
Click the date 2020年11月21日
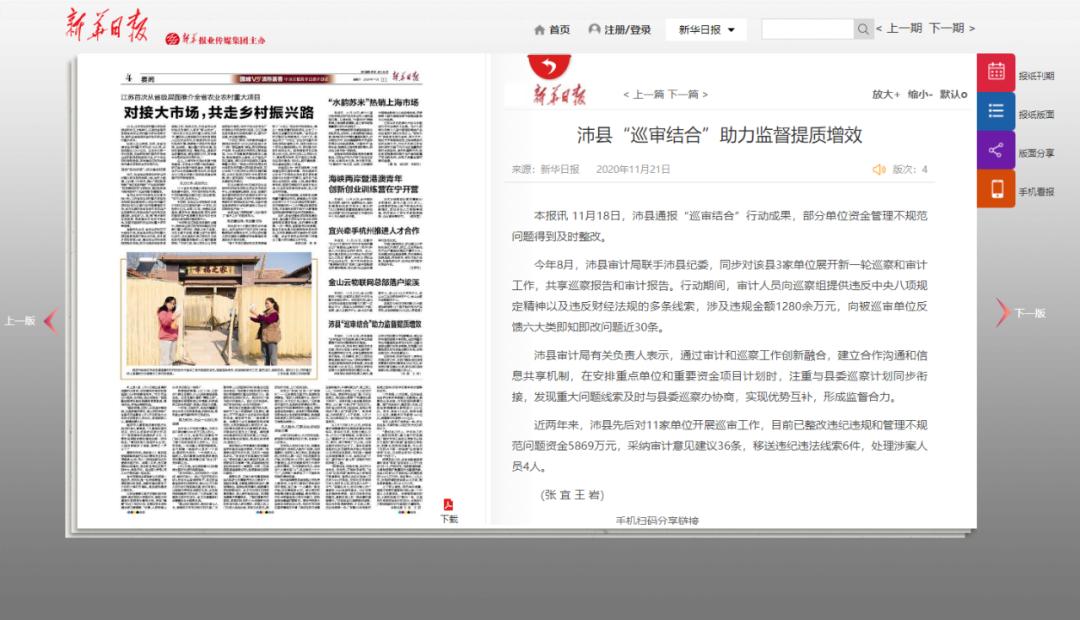(x=633, y=169)
